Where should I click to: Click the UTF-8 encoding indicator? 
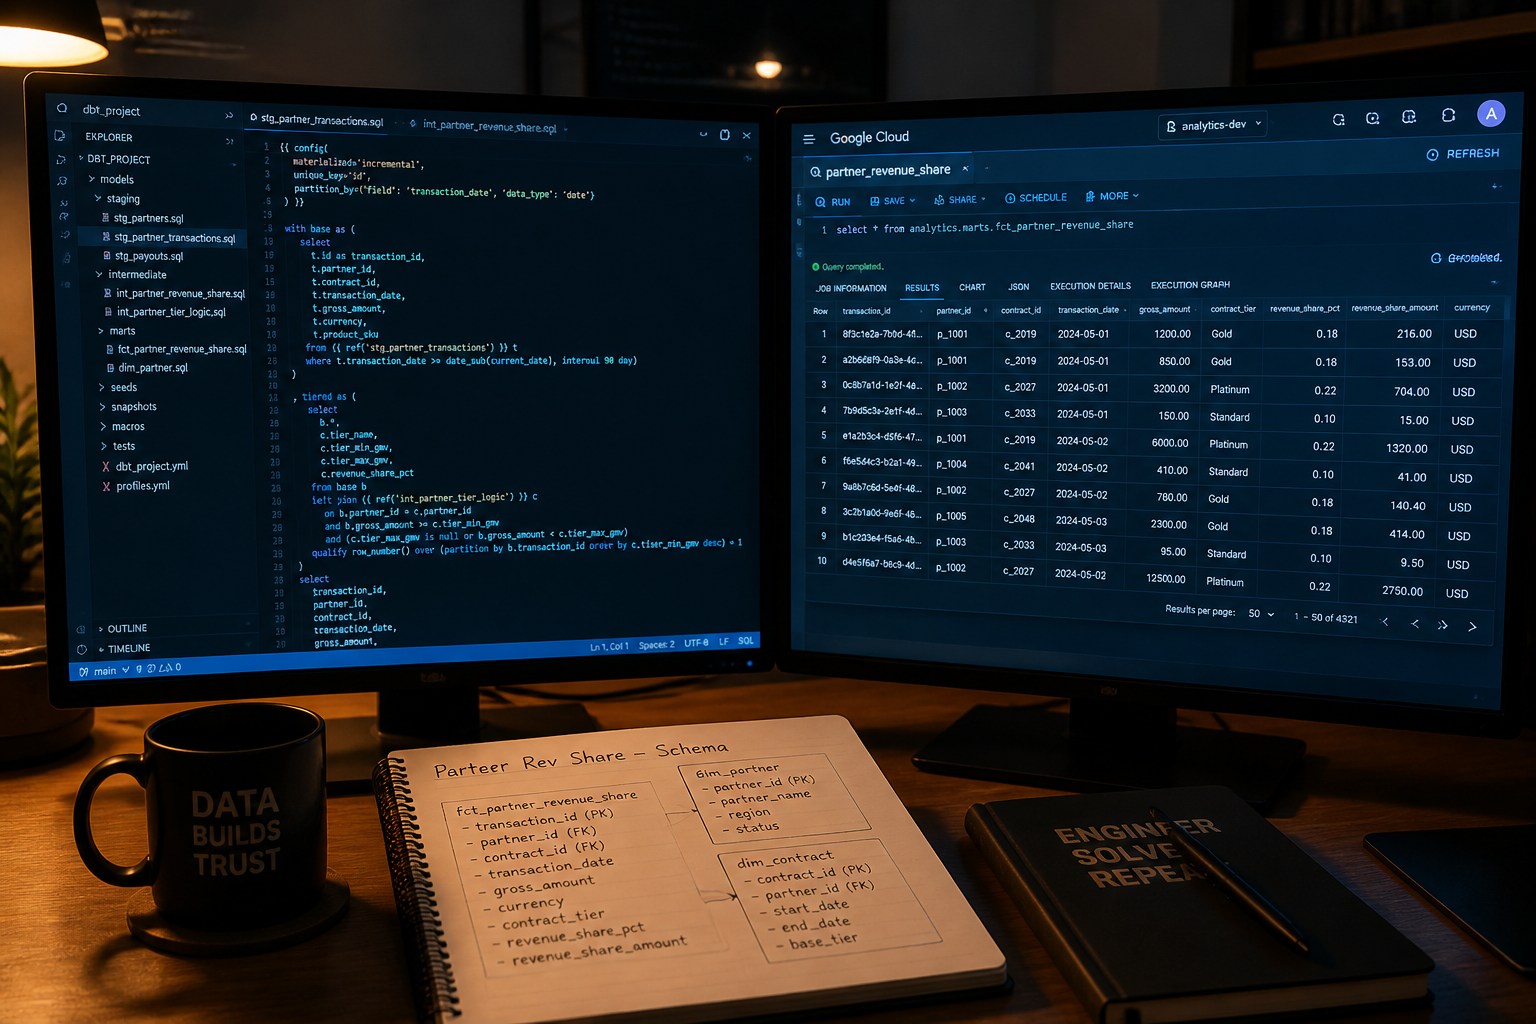click(696, 643)
